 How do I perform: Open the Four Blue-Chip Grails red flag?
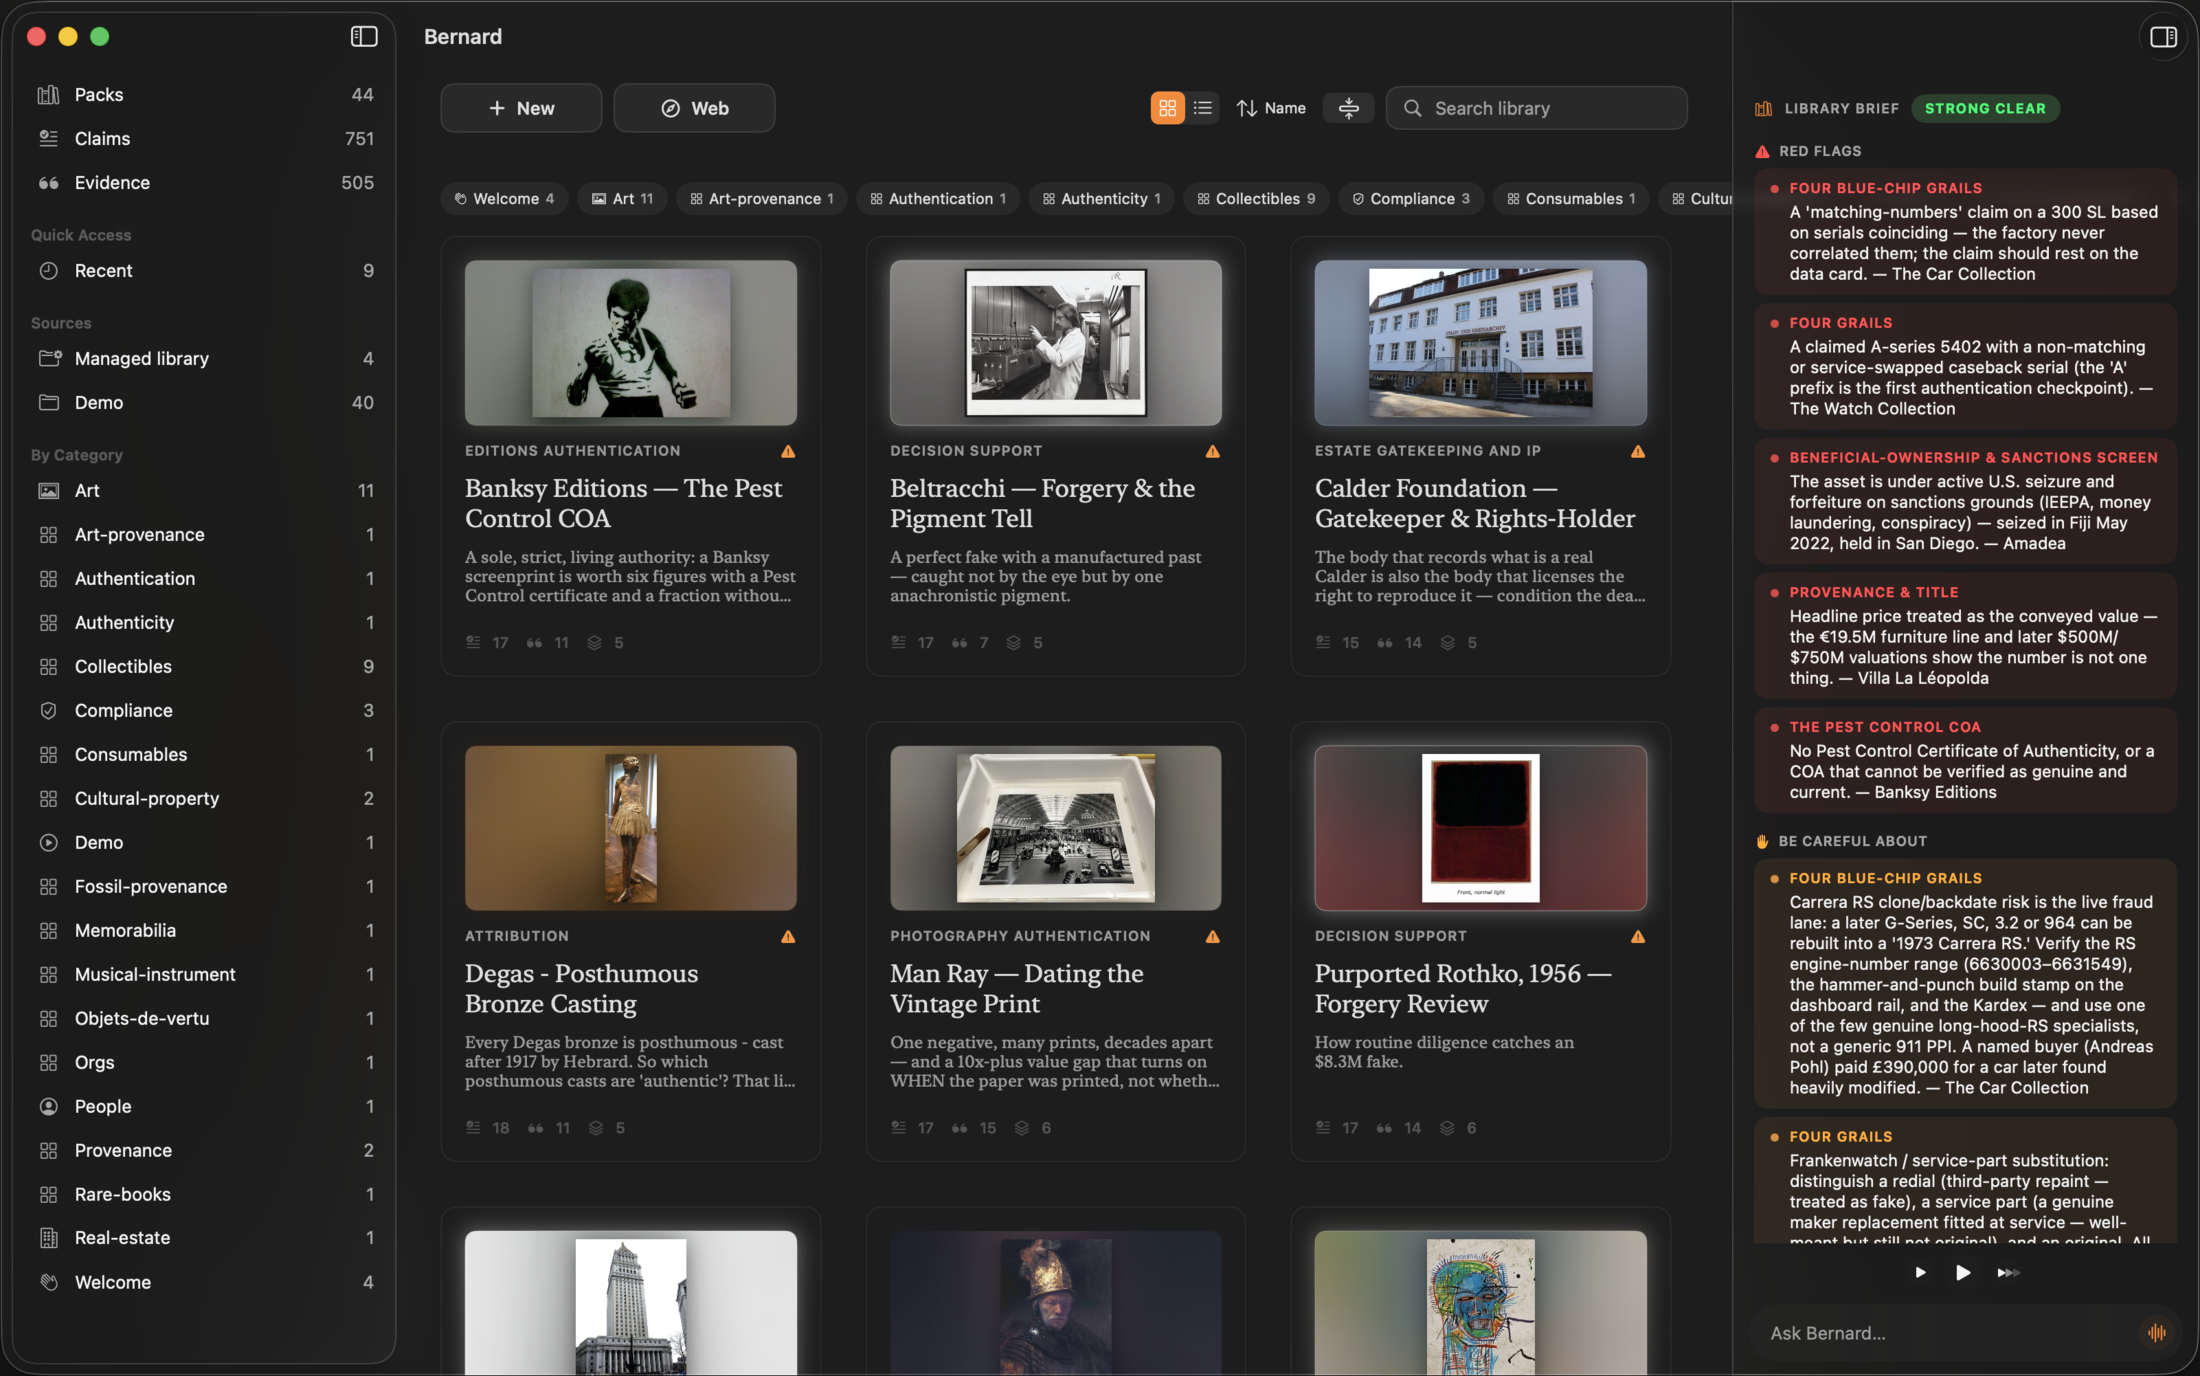point(1965,231)
